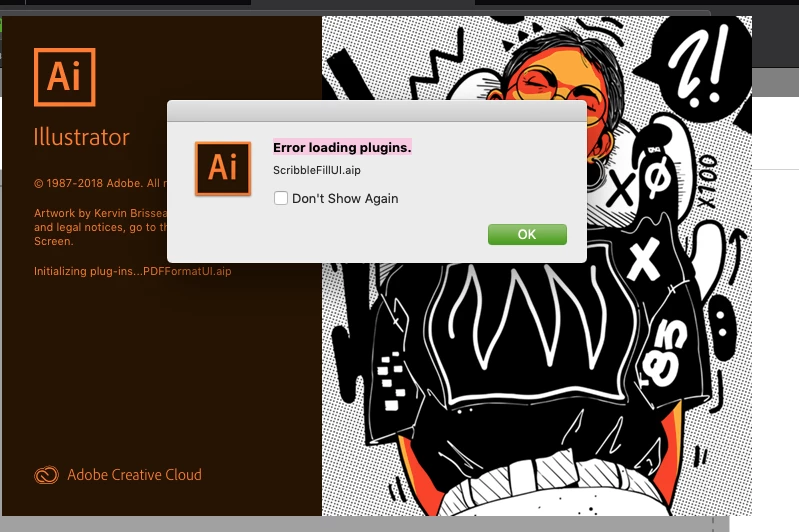Click the Illustrator Ai logo on splash screen
This screenshot has height=532, width=799.
click(x=65, y=77)
